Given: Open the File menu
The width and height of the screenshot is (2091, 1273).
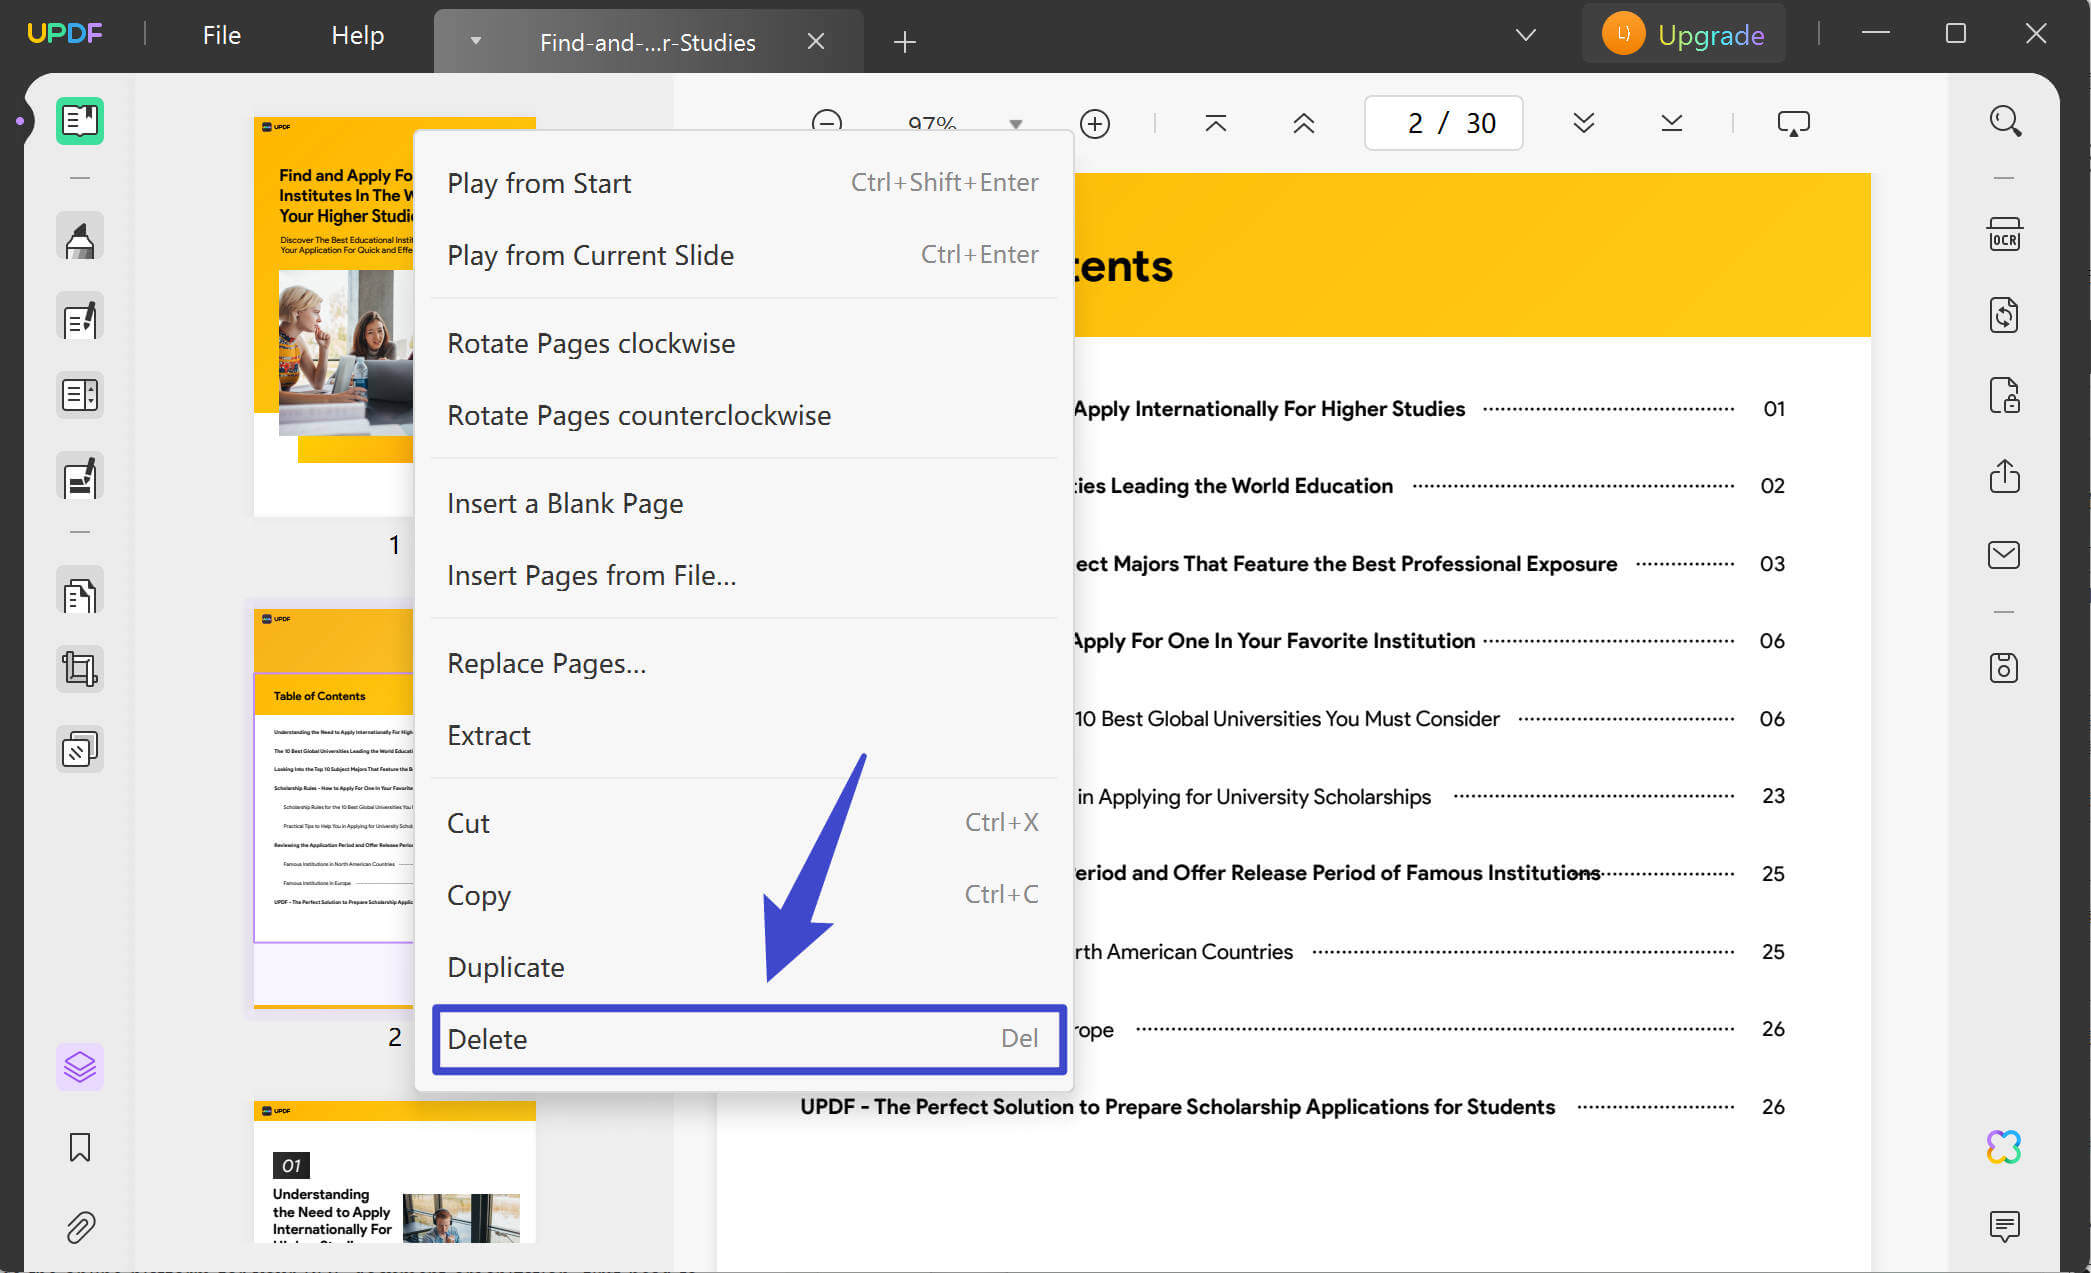Looking at the screenshot, I should [220, 35].
